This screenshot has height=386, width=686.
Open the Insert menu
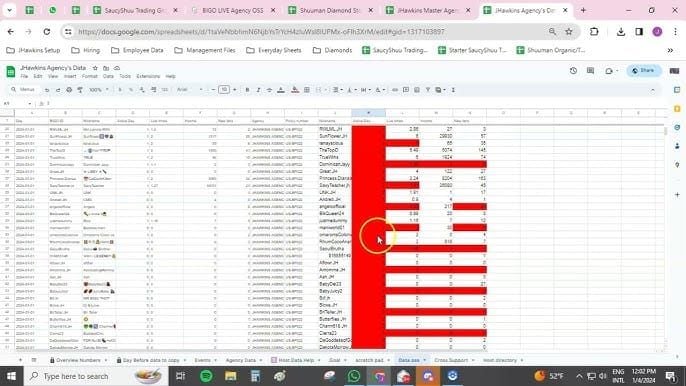[70, 76]
